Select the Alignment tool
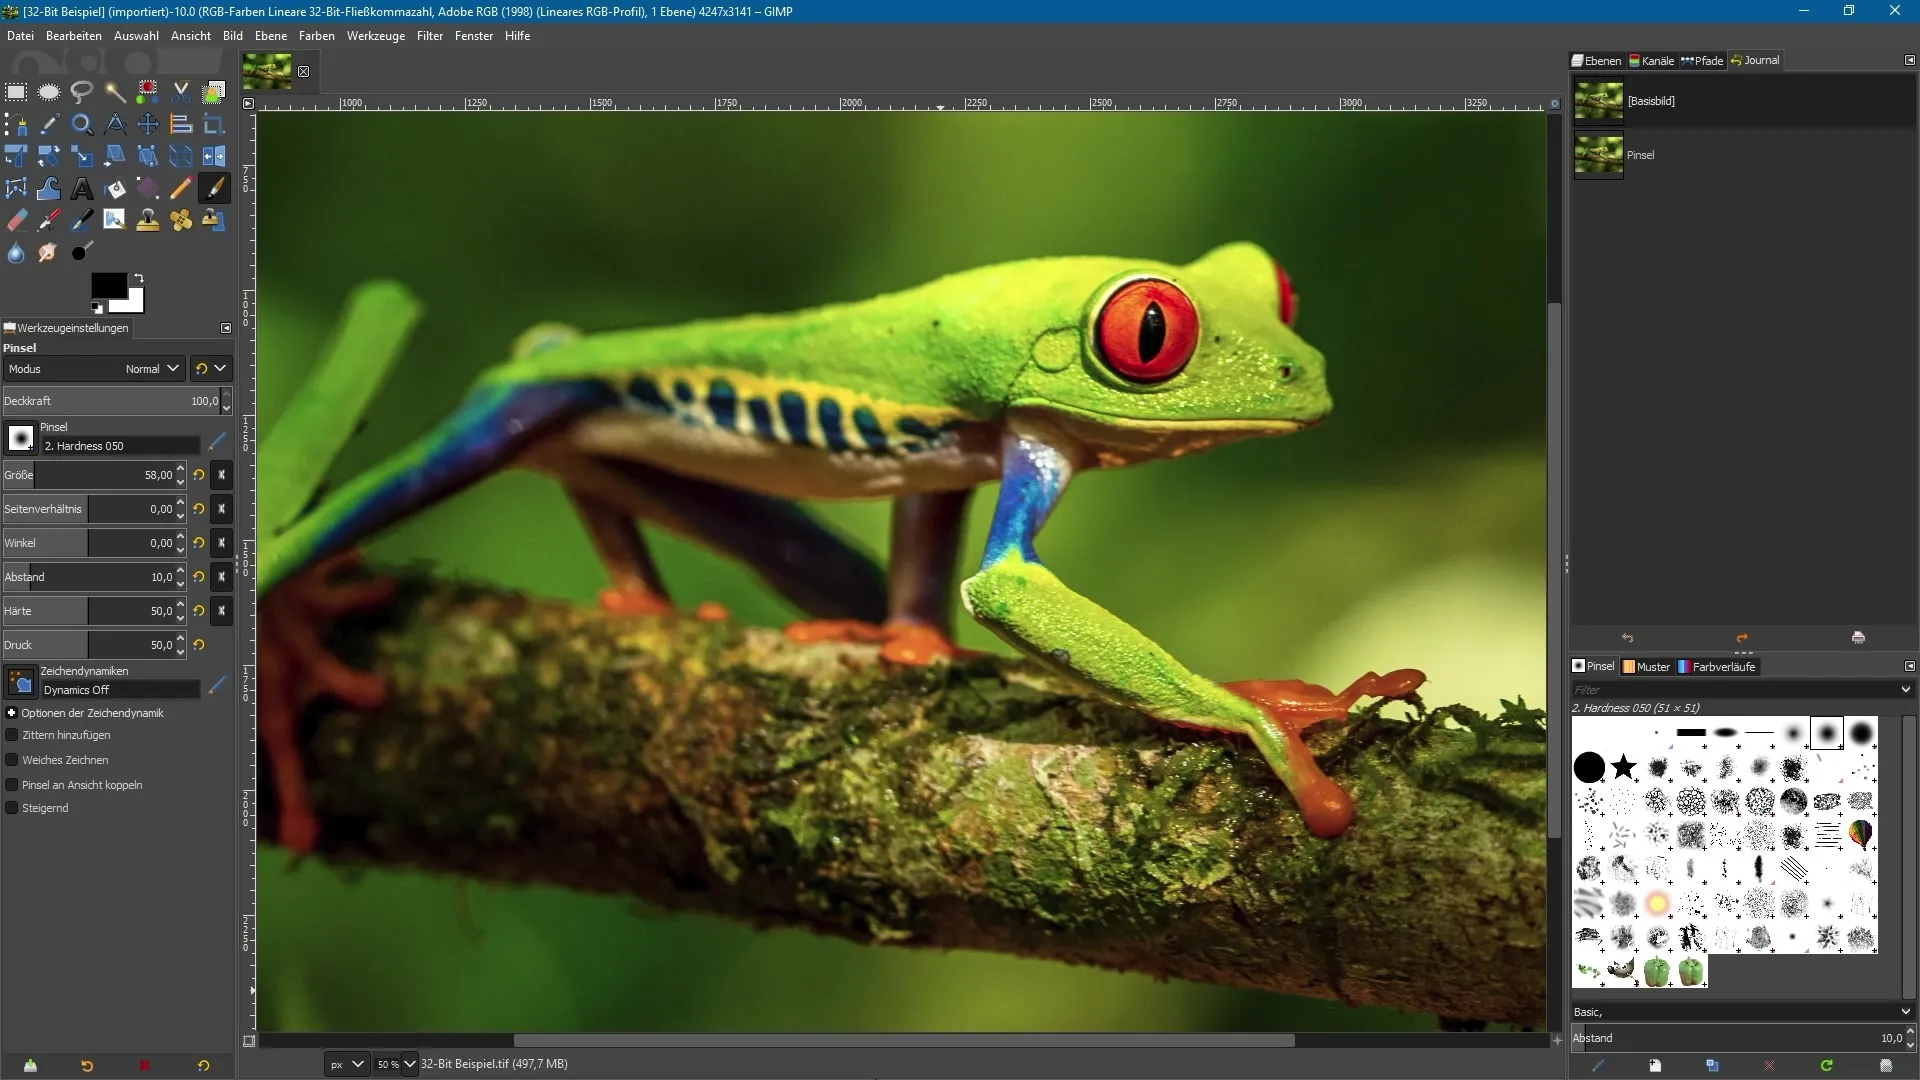Viewport: 1920px width, 1080px height. coord(181,124)
